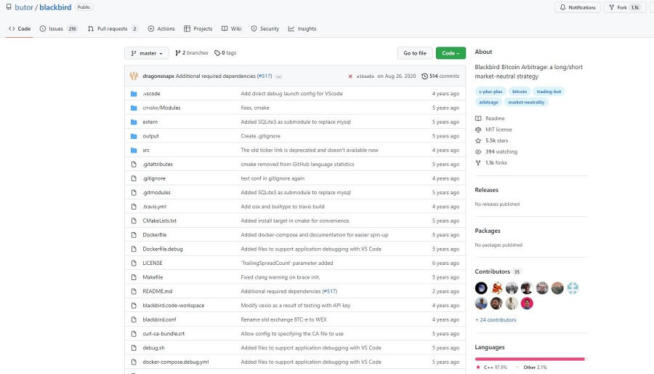Click the first contributor avatar thumbnail
654x374 pixels.
(481, 288)
